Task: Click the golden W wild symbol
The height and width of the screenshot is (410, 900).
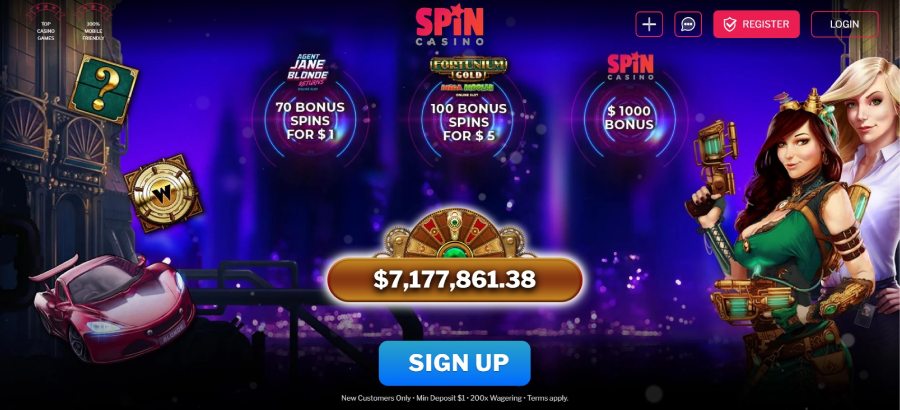Action: point(163,193)
